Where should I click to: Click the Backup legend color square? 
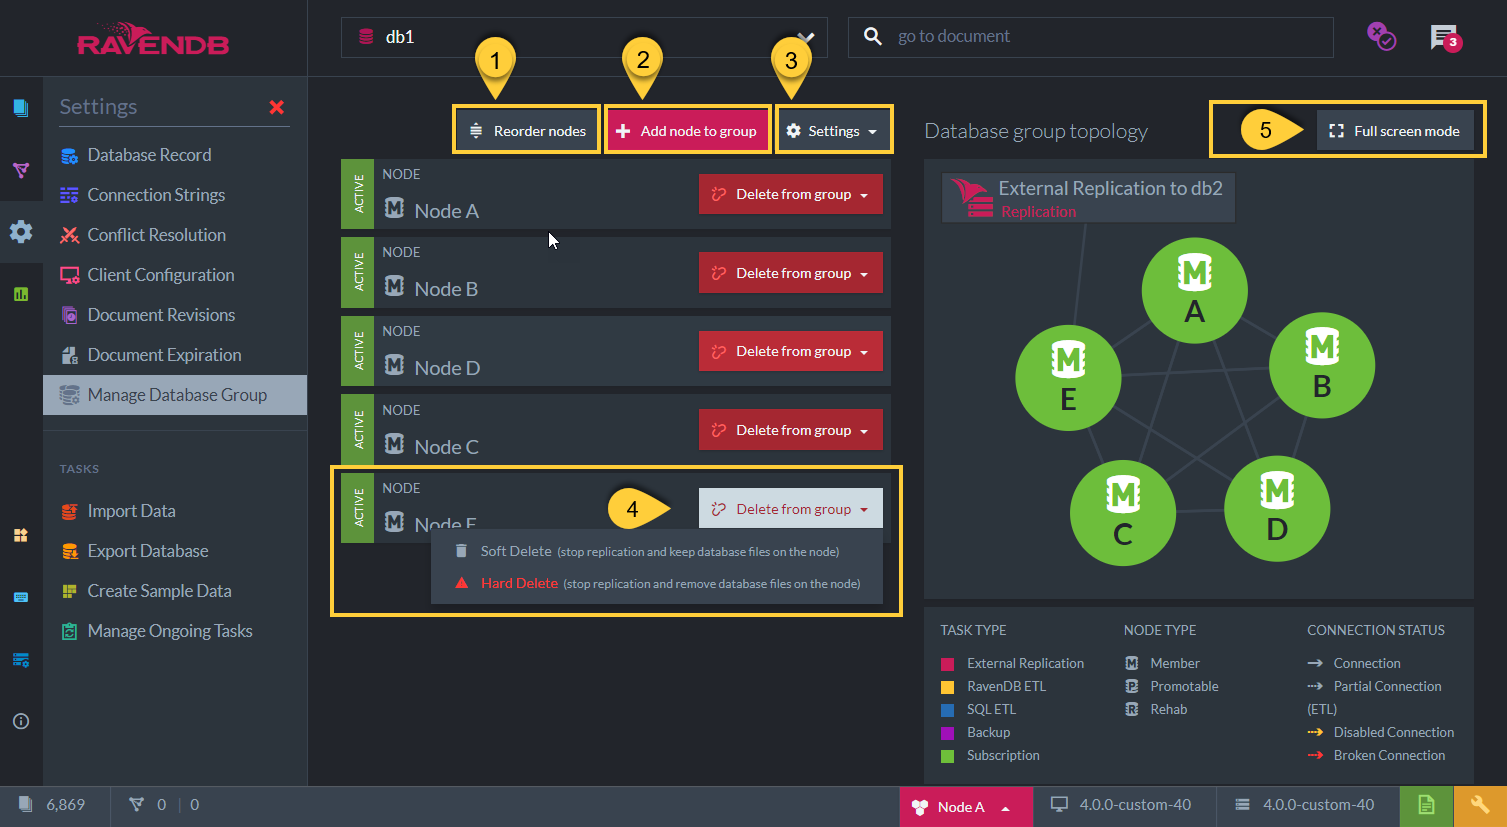point(947,733)
